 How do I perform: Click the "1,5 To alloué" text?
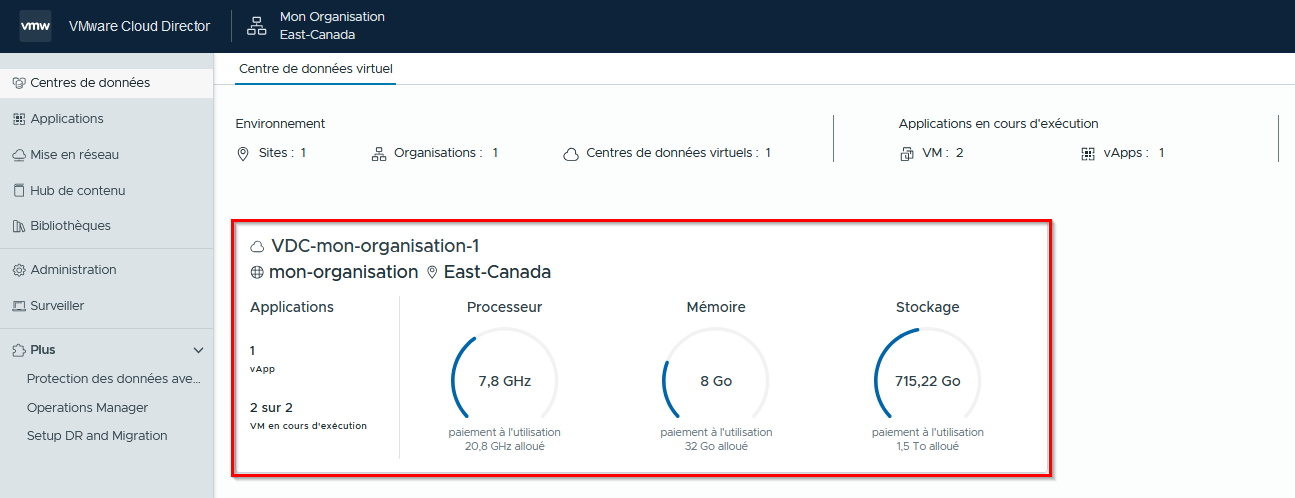(928, 446)
